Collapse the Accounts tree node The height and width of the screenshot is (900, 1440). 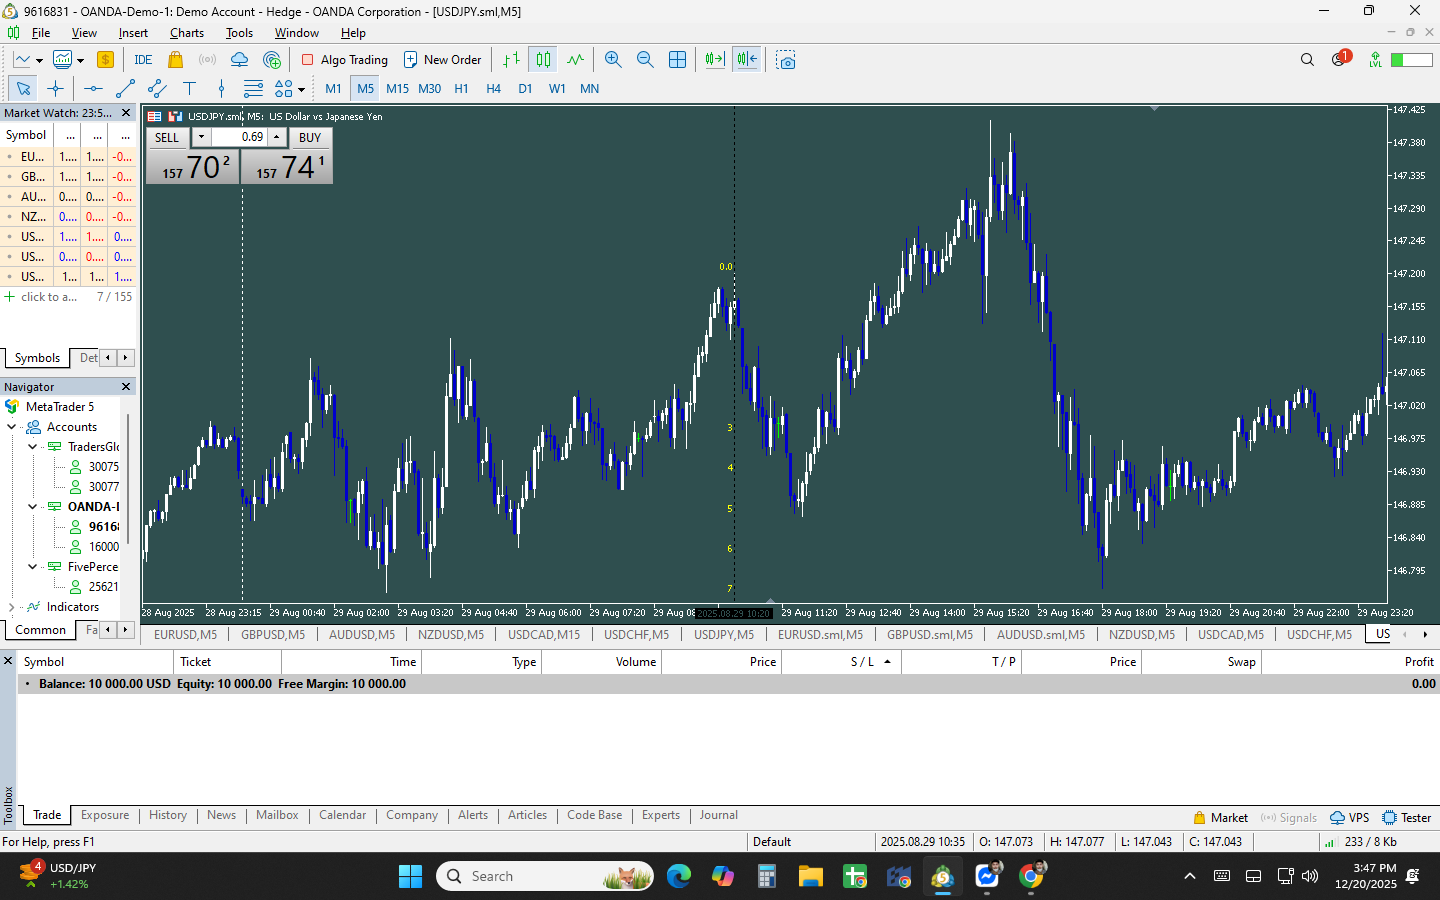coord(12,427)
